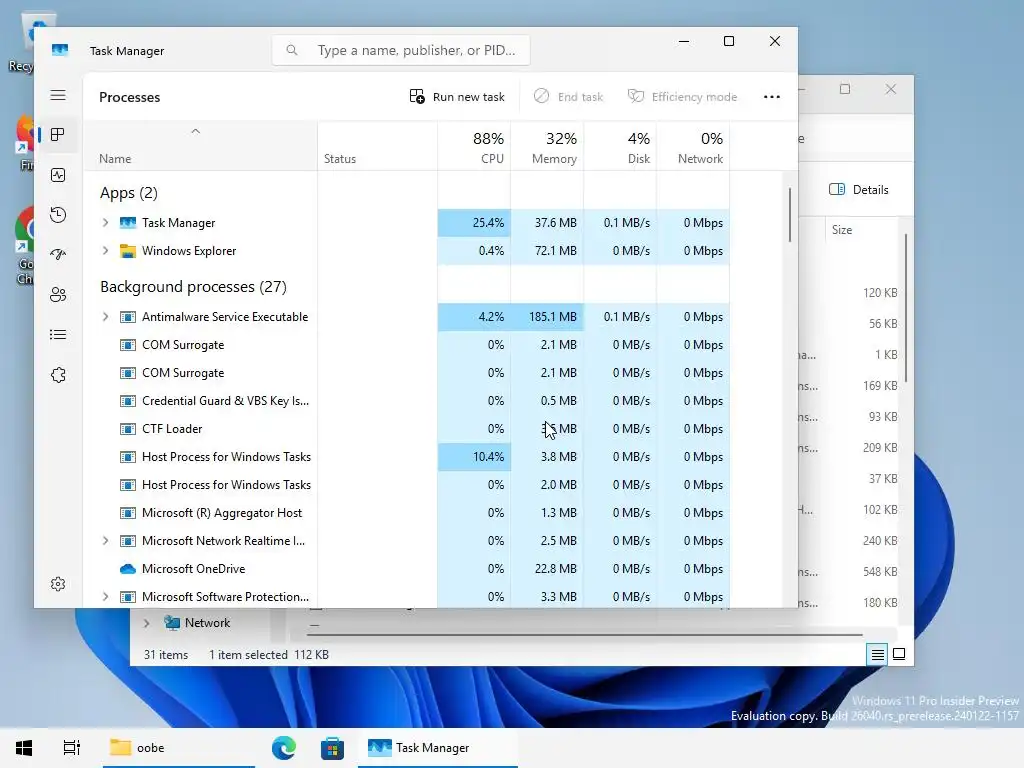The image size is (1024, 768).
Task: Click the Microsoft OneDrive cloud icon
Action: [x=128, y=569]
